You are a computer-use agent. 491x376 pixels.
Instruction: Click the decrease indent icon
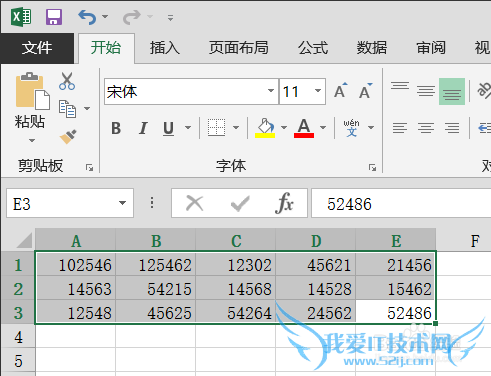pyautogui.click(x=484, y=128)
